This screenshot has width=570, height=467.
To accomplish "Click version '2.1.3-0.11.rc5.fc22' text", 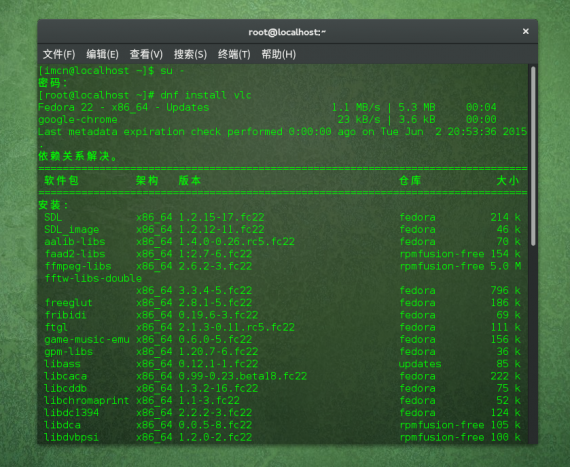I will coord(237,327).
